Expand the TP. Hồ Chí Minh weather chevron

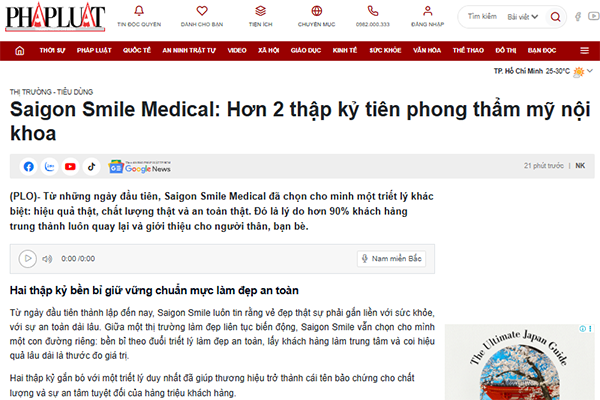click(x=590, y=71)
